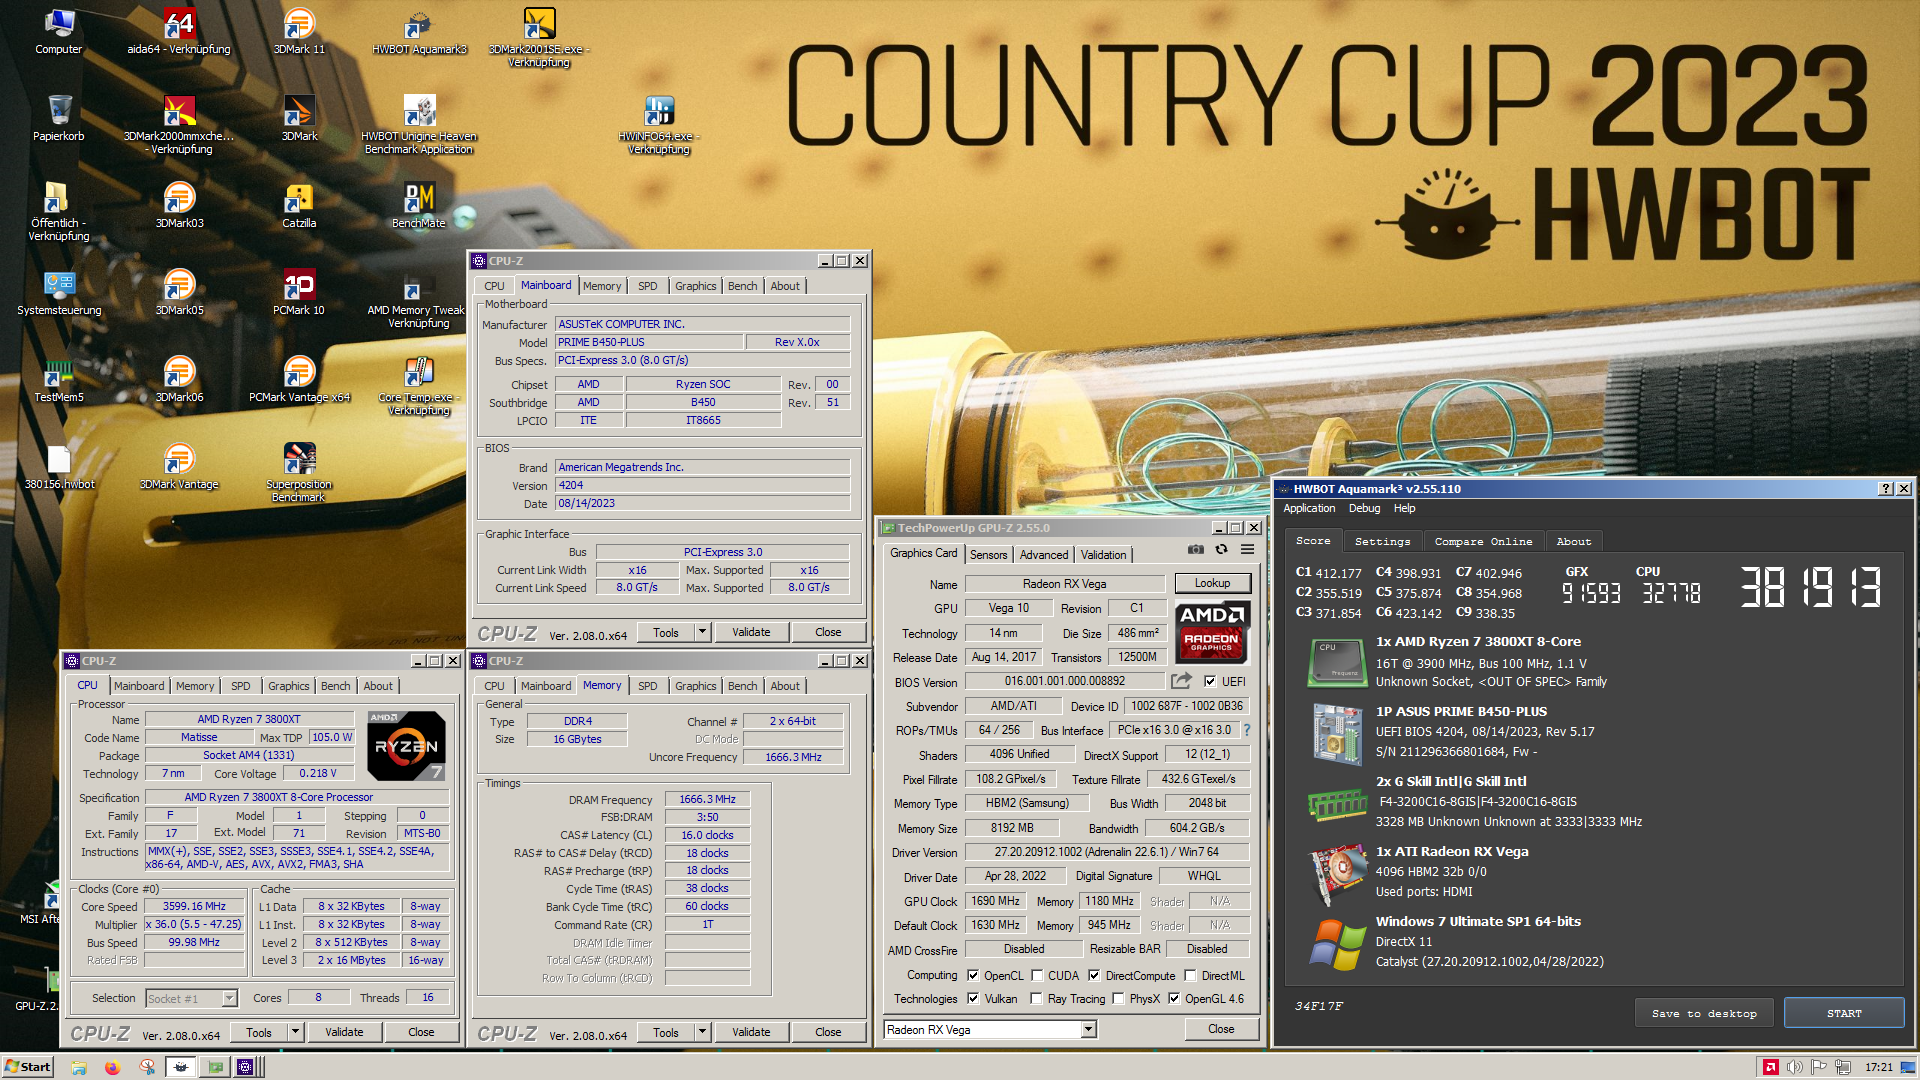Open the aida64 desktop shortcut

click(179, 31)
